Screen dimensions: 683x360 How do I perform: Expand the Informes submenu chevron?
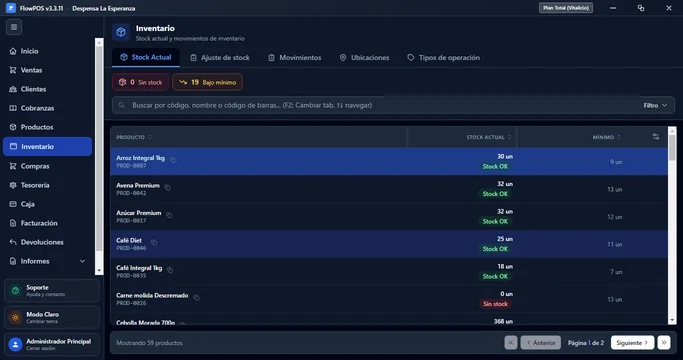(82, 261)
